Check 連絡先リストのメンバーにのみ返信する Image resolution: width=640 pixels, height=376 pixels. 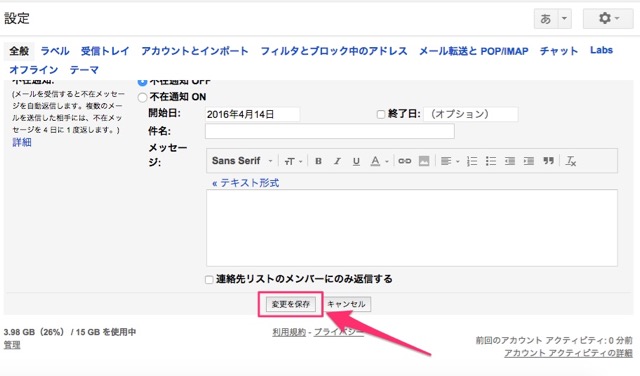point(209,280)
